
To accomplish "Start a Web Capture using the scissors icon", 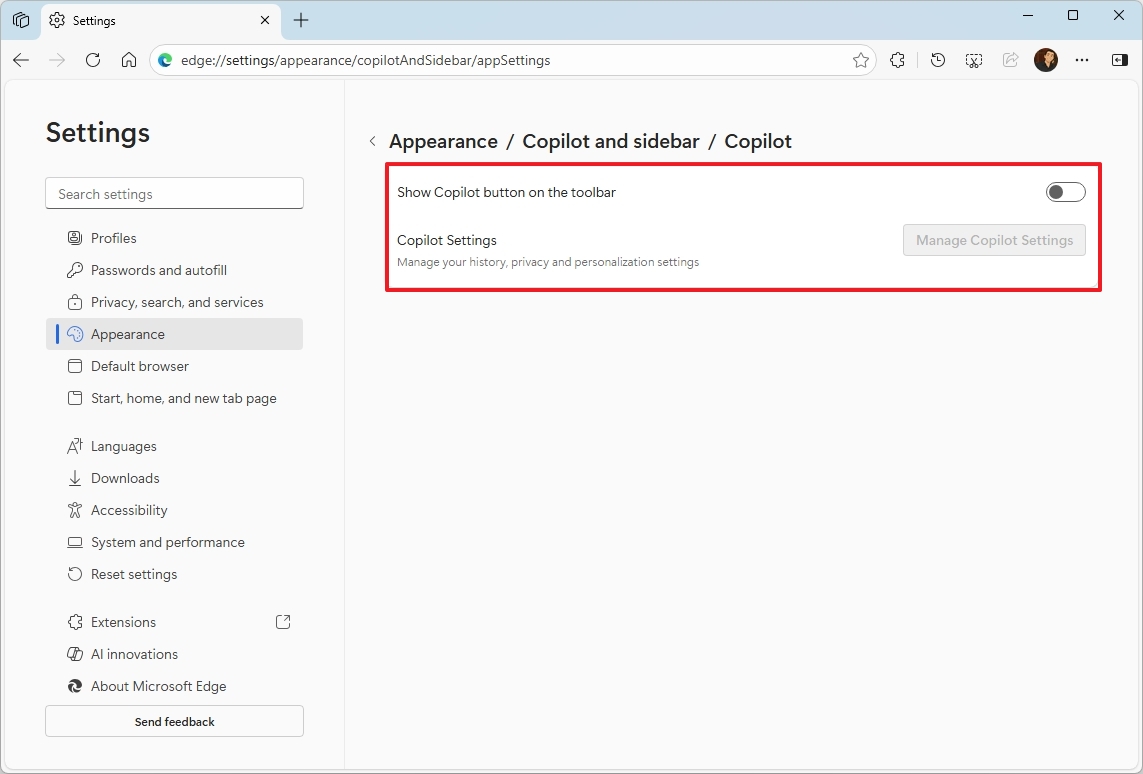I will pyautogui.click(x=973, y=60).
